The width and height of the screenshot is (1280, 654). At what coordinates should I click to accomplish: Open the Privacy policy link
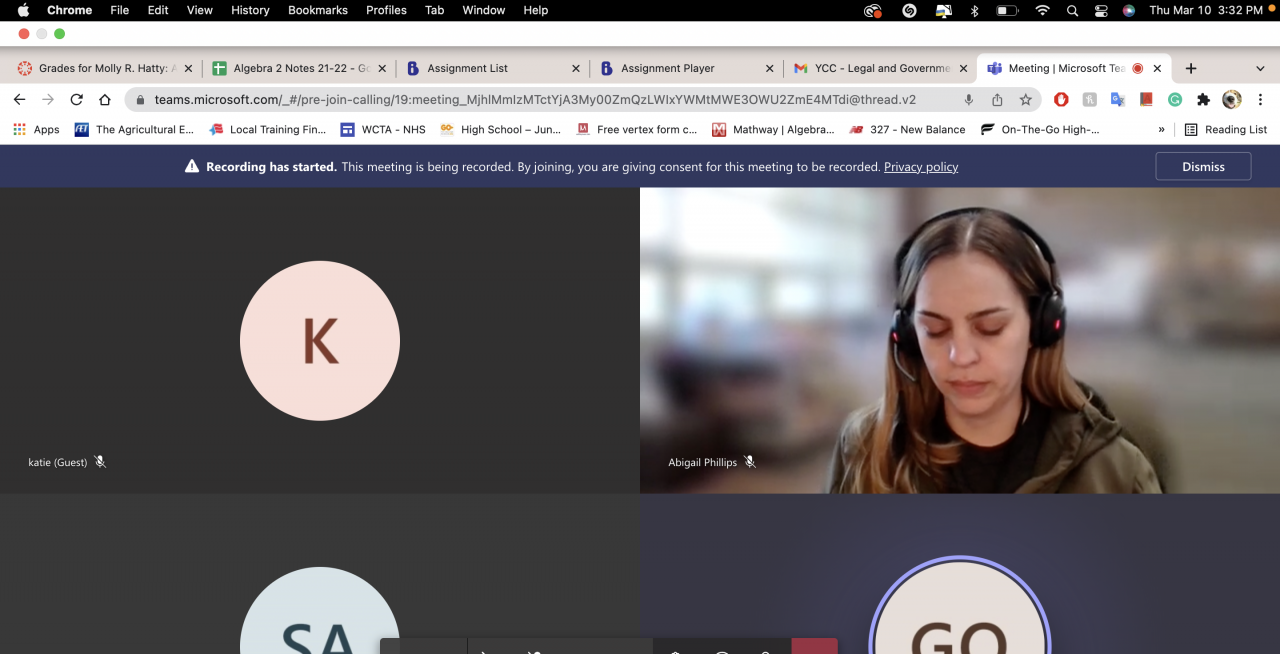[921, 167]
